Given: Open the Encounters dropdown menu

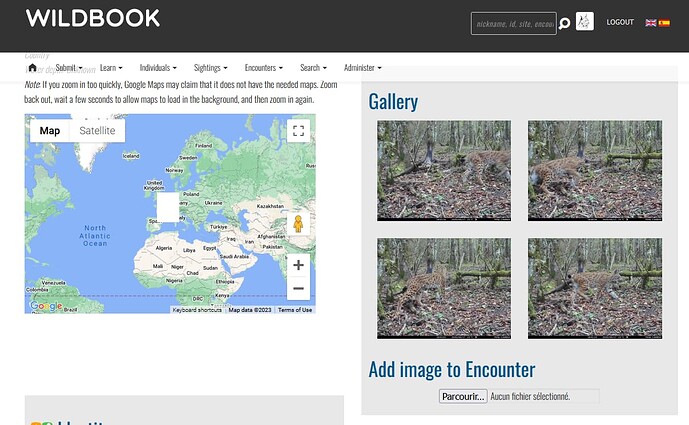Looking at the screenshot, I should pos(264,68).
